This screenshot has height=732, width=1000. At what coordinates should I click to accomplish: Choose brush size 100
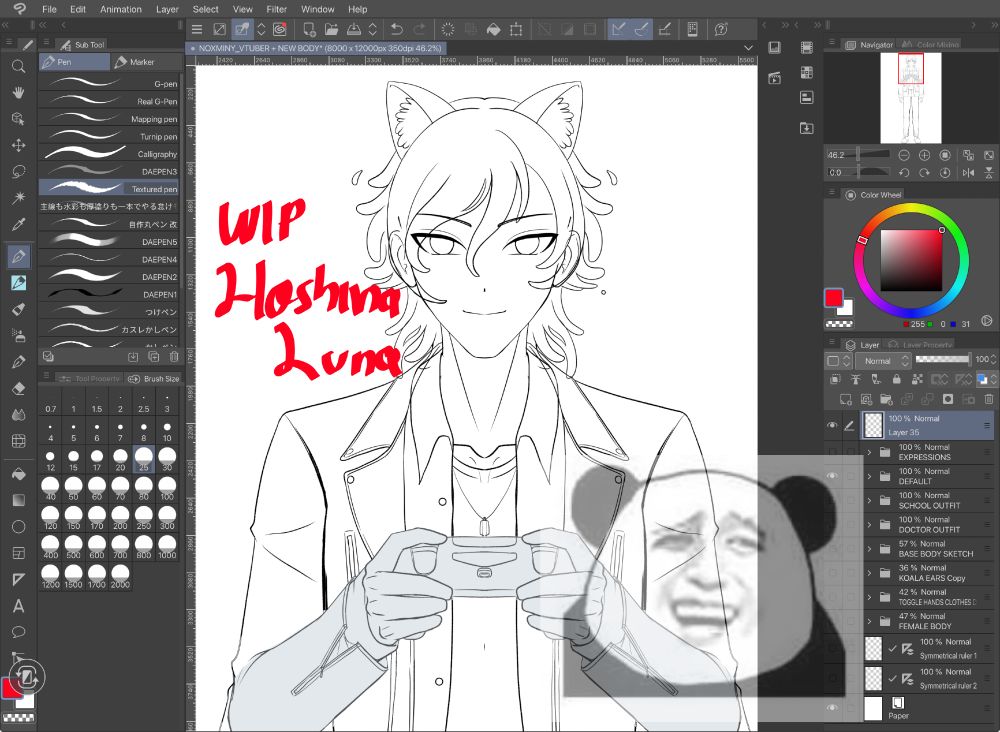(x=167, y=489)
